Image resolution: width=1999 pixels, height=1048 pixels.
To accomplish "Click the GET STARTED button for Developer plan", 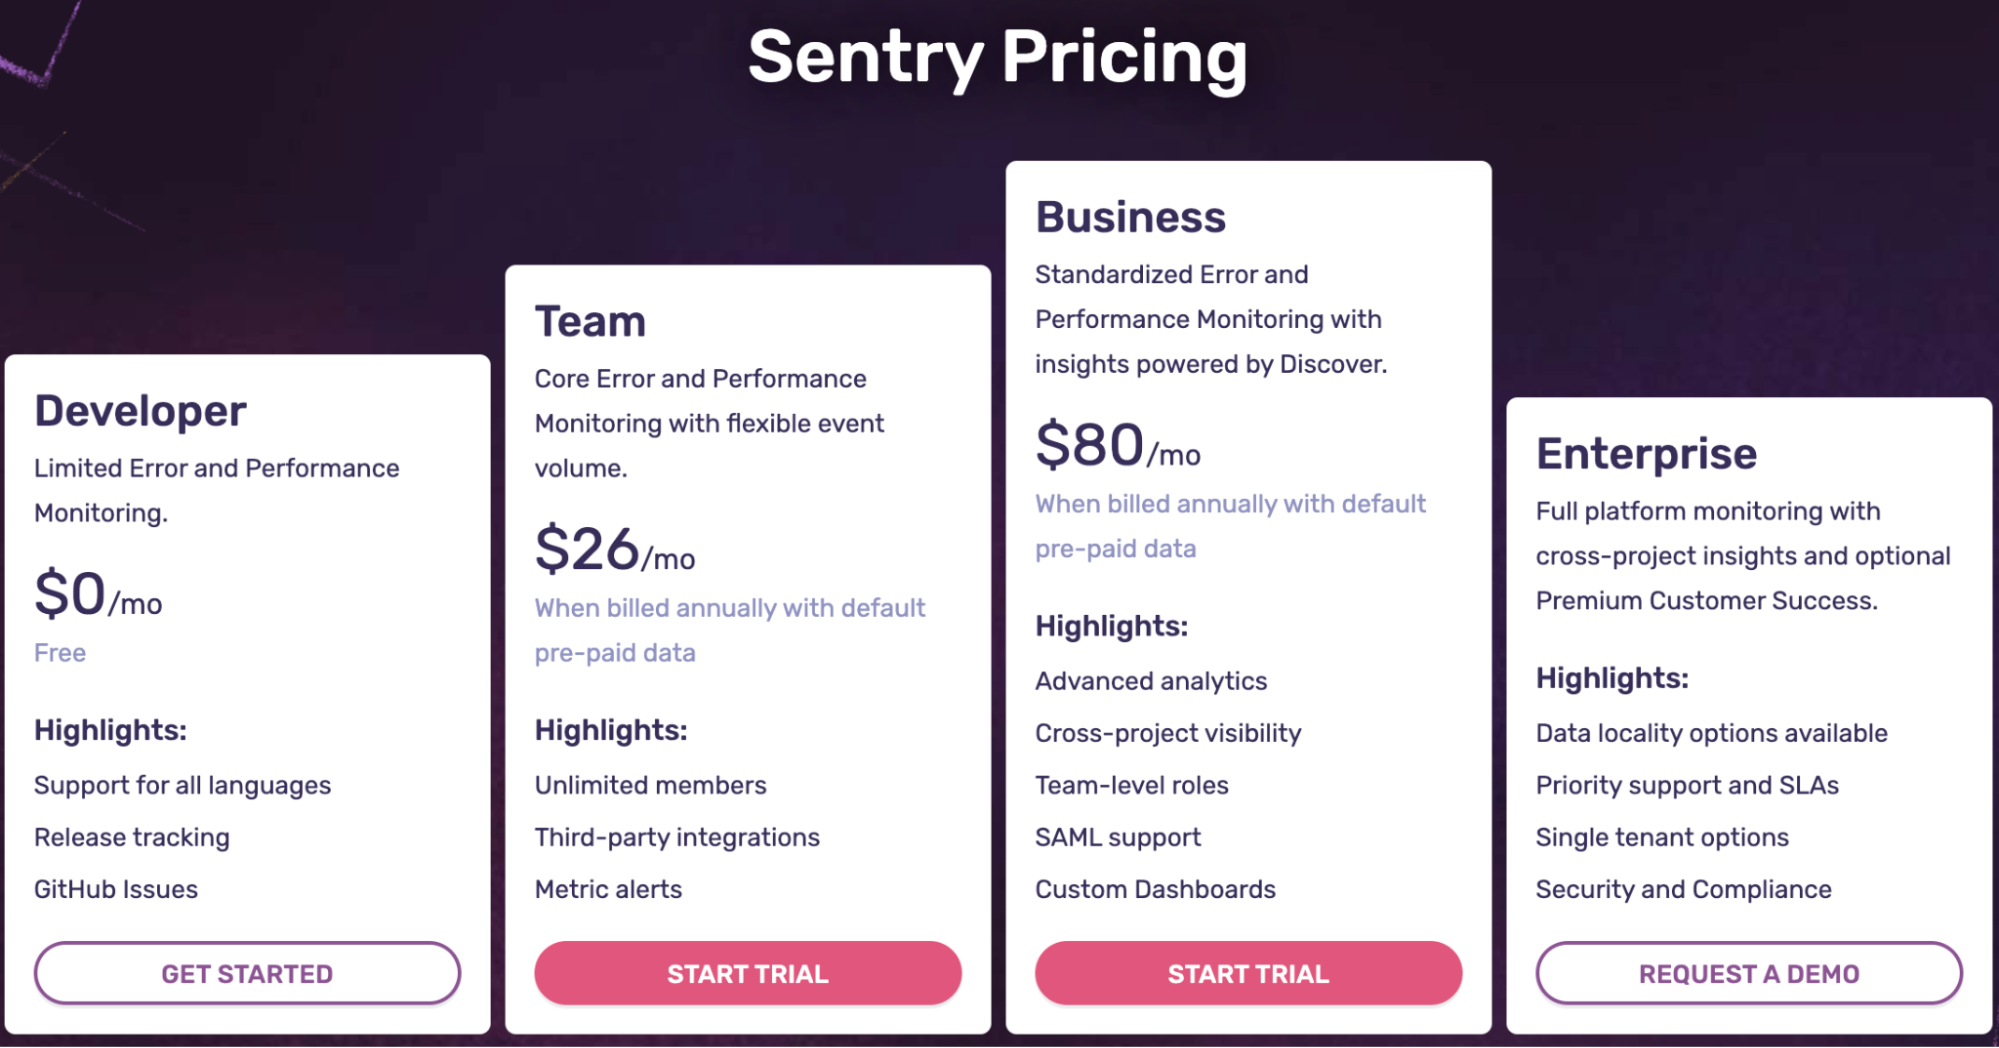I will point(246,972).
